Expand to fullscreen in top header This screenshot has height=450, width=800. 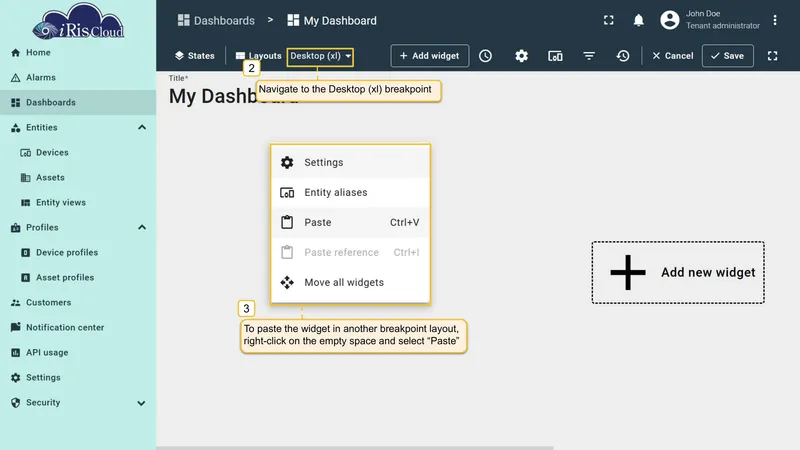[x=608, y=20]
